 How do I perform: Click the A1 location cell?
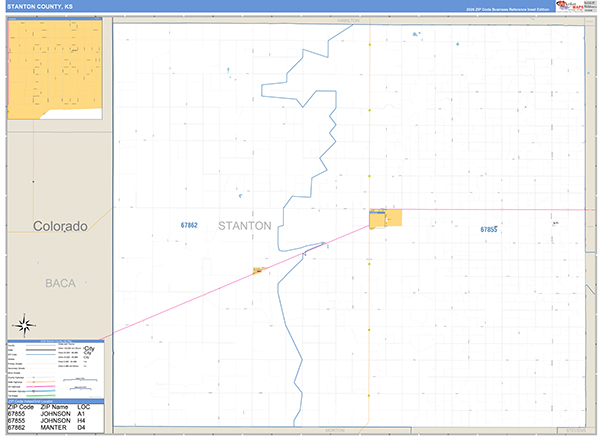pos(81,414)
